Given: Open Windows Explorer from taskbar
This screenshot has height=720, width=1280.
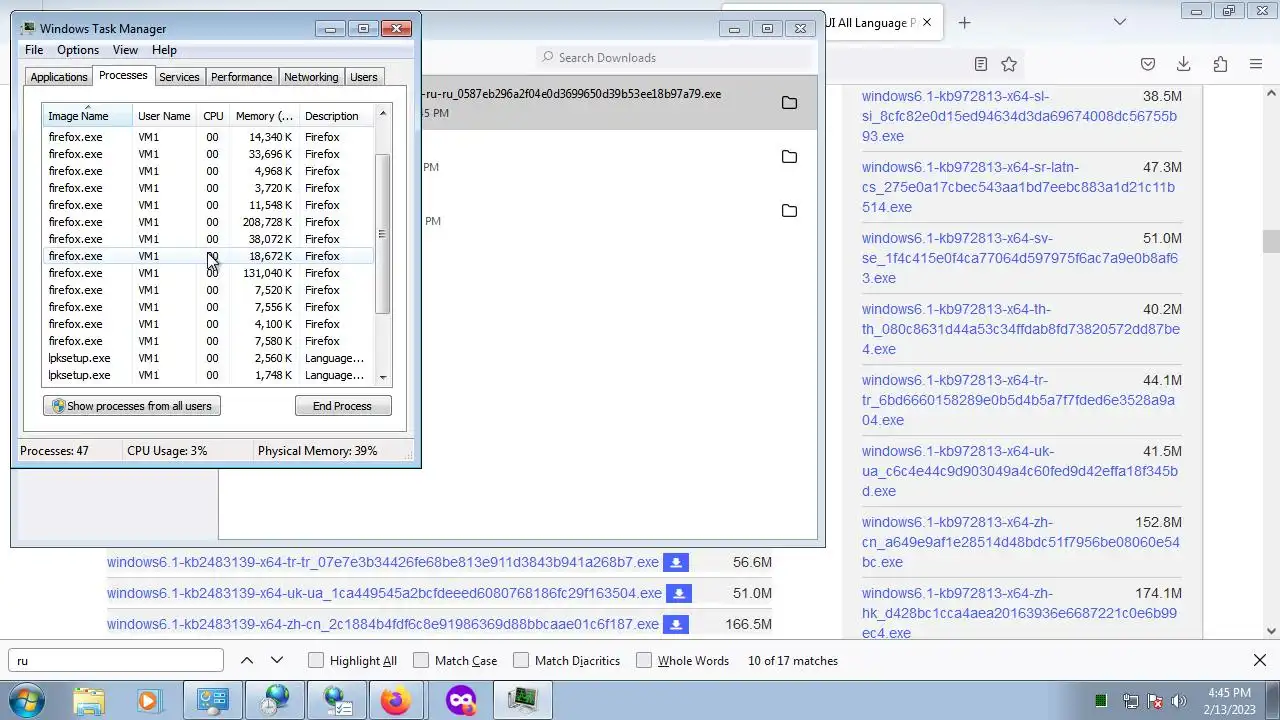Looking at the screenshot, I should tap(88, 700).
